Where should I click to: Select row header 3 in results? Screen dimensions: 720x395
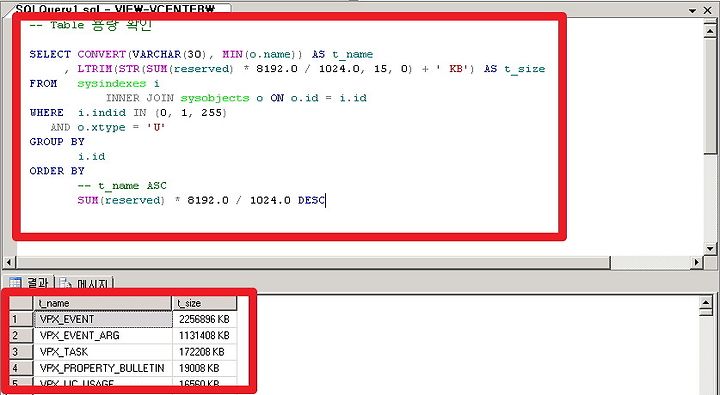coord(21,352)
